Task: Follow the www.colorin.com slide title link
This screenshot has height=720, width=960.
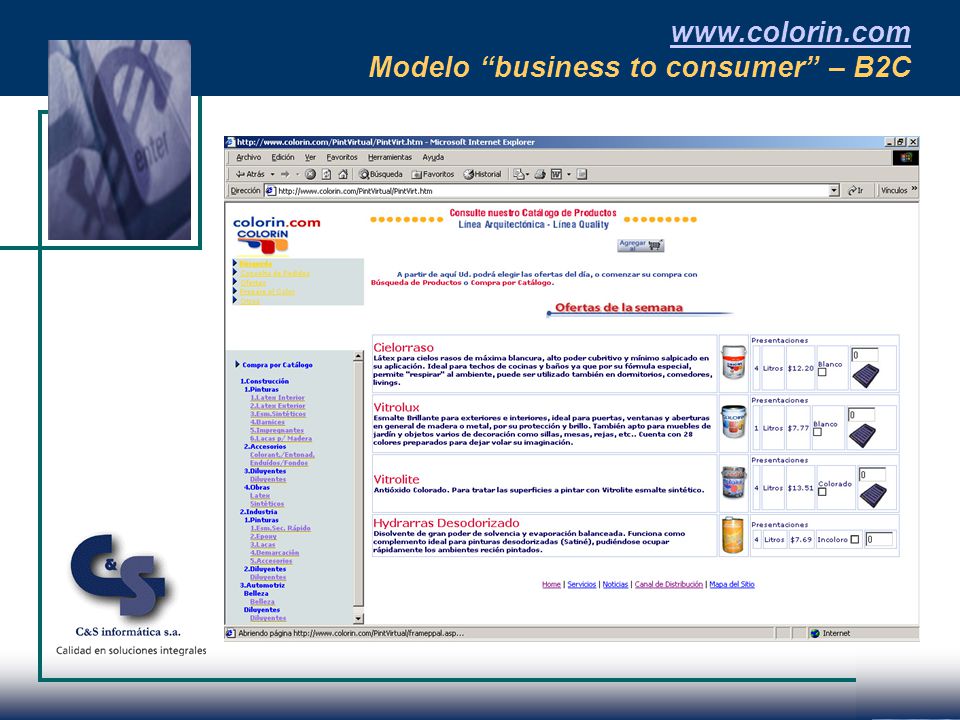Action: 790,32
